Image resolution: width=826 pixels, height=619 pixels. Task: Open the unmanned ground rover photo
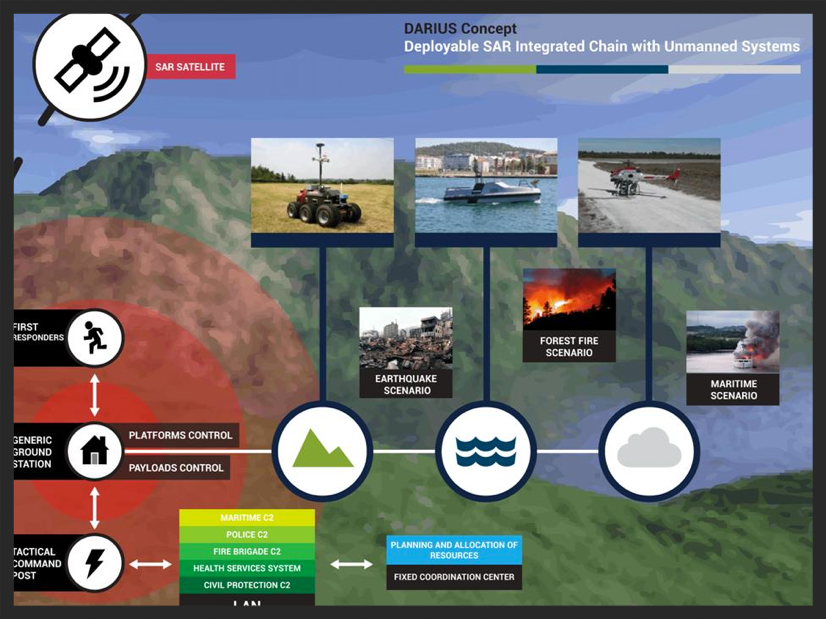point(322,185)
